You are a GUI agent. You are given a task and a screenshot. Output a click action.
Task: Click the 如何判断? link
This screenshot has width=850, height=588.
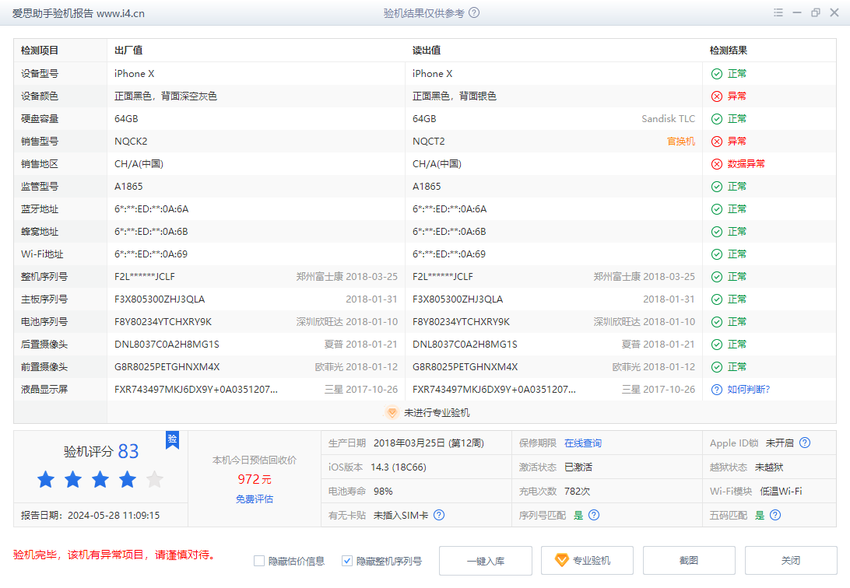(749, 390)
